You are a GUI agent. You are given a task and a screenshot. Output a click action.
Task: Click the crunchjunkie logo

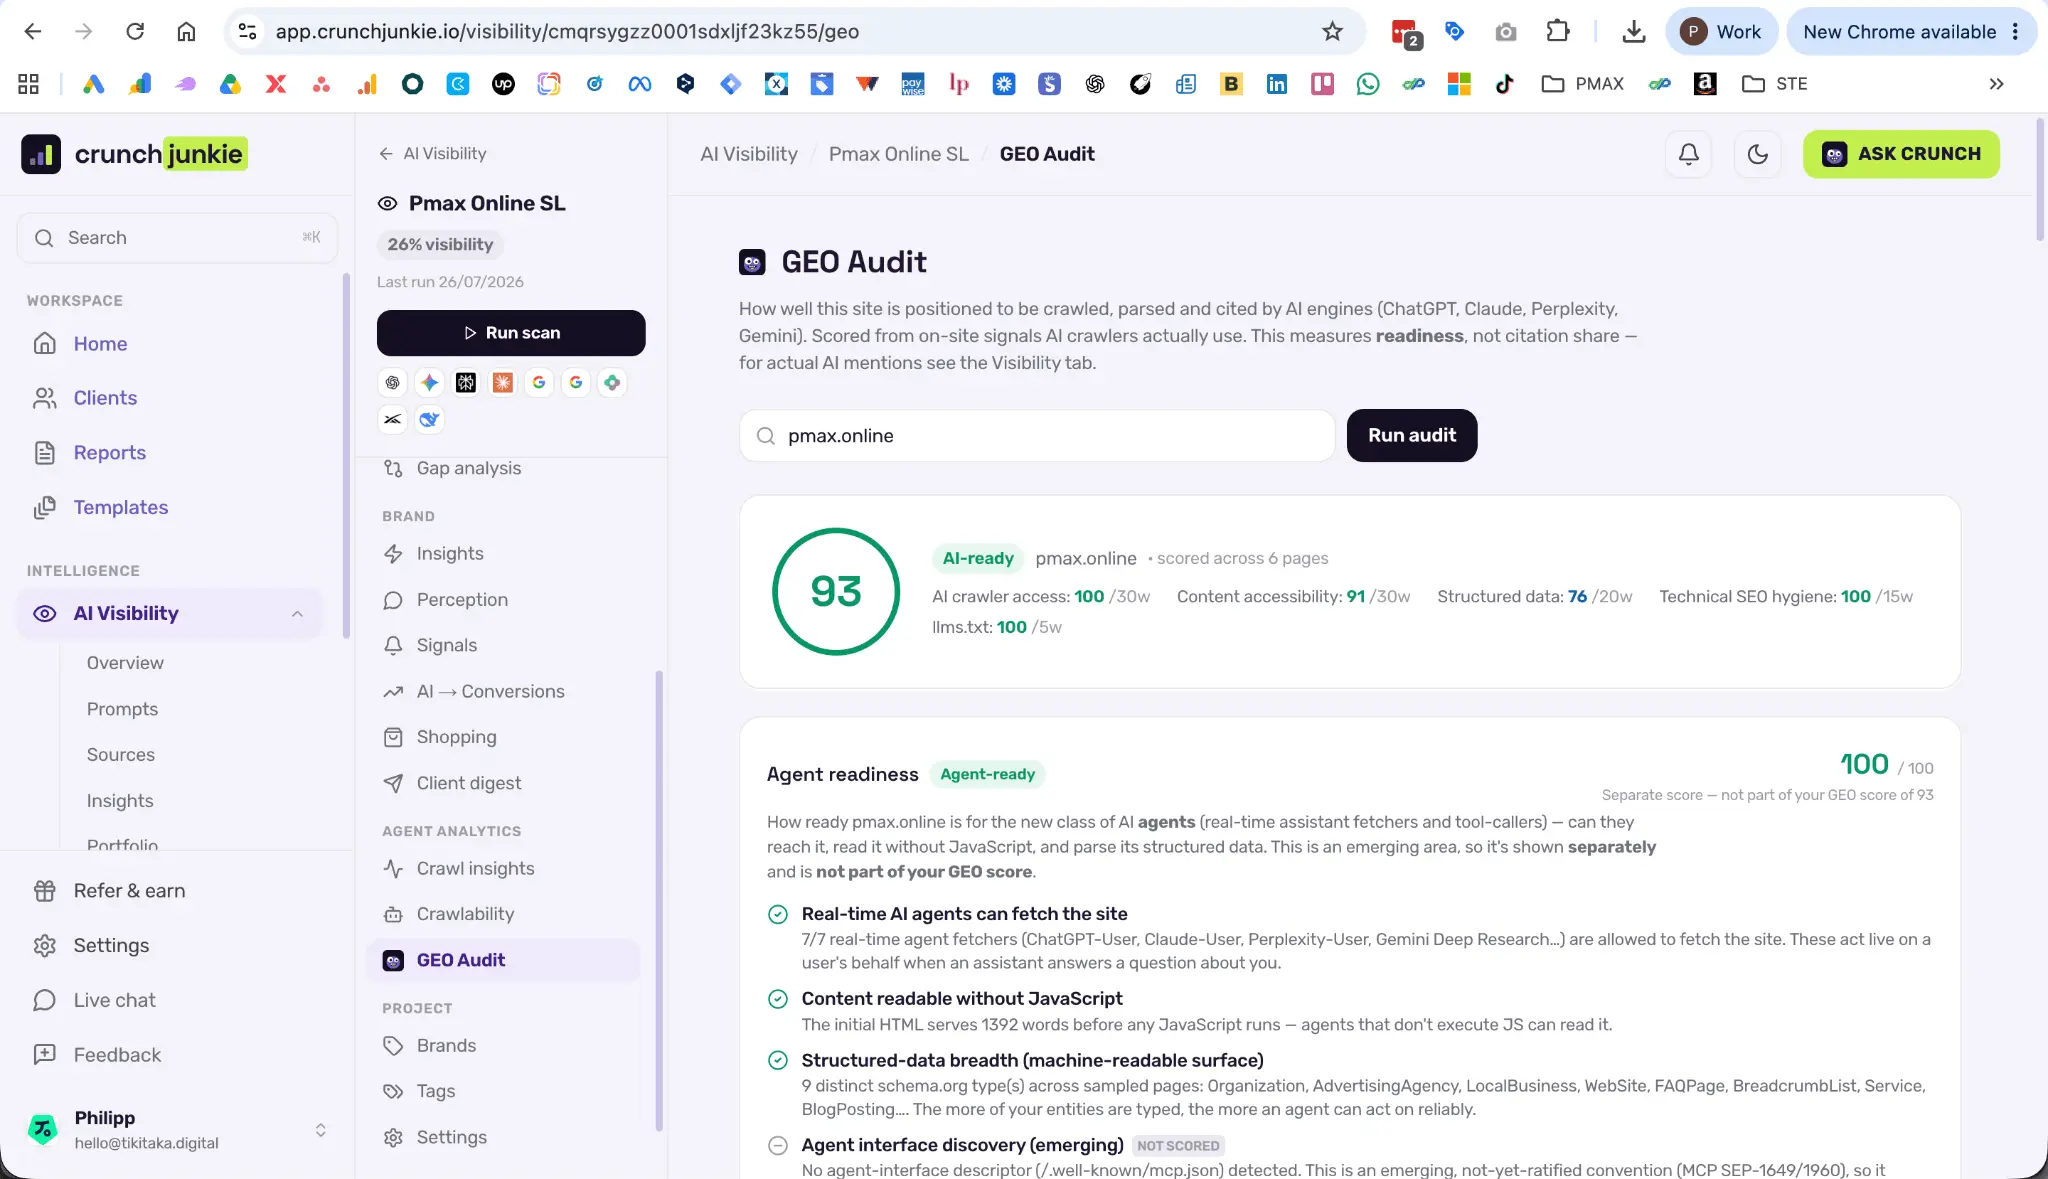(134, 154)
